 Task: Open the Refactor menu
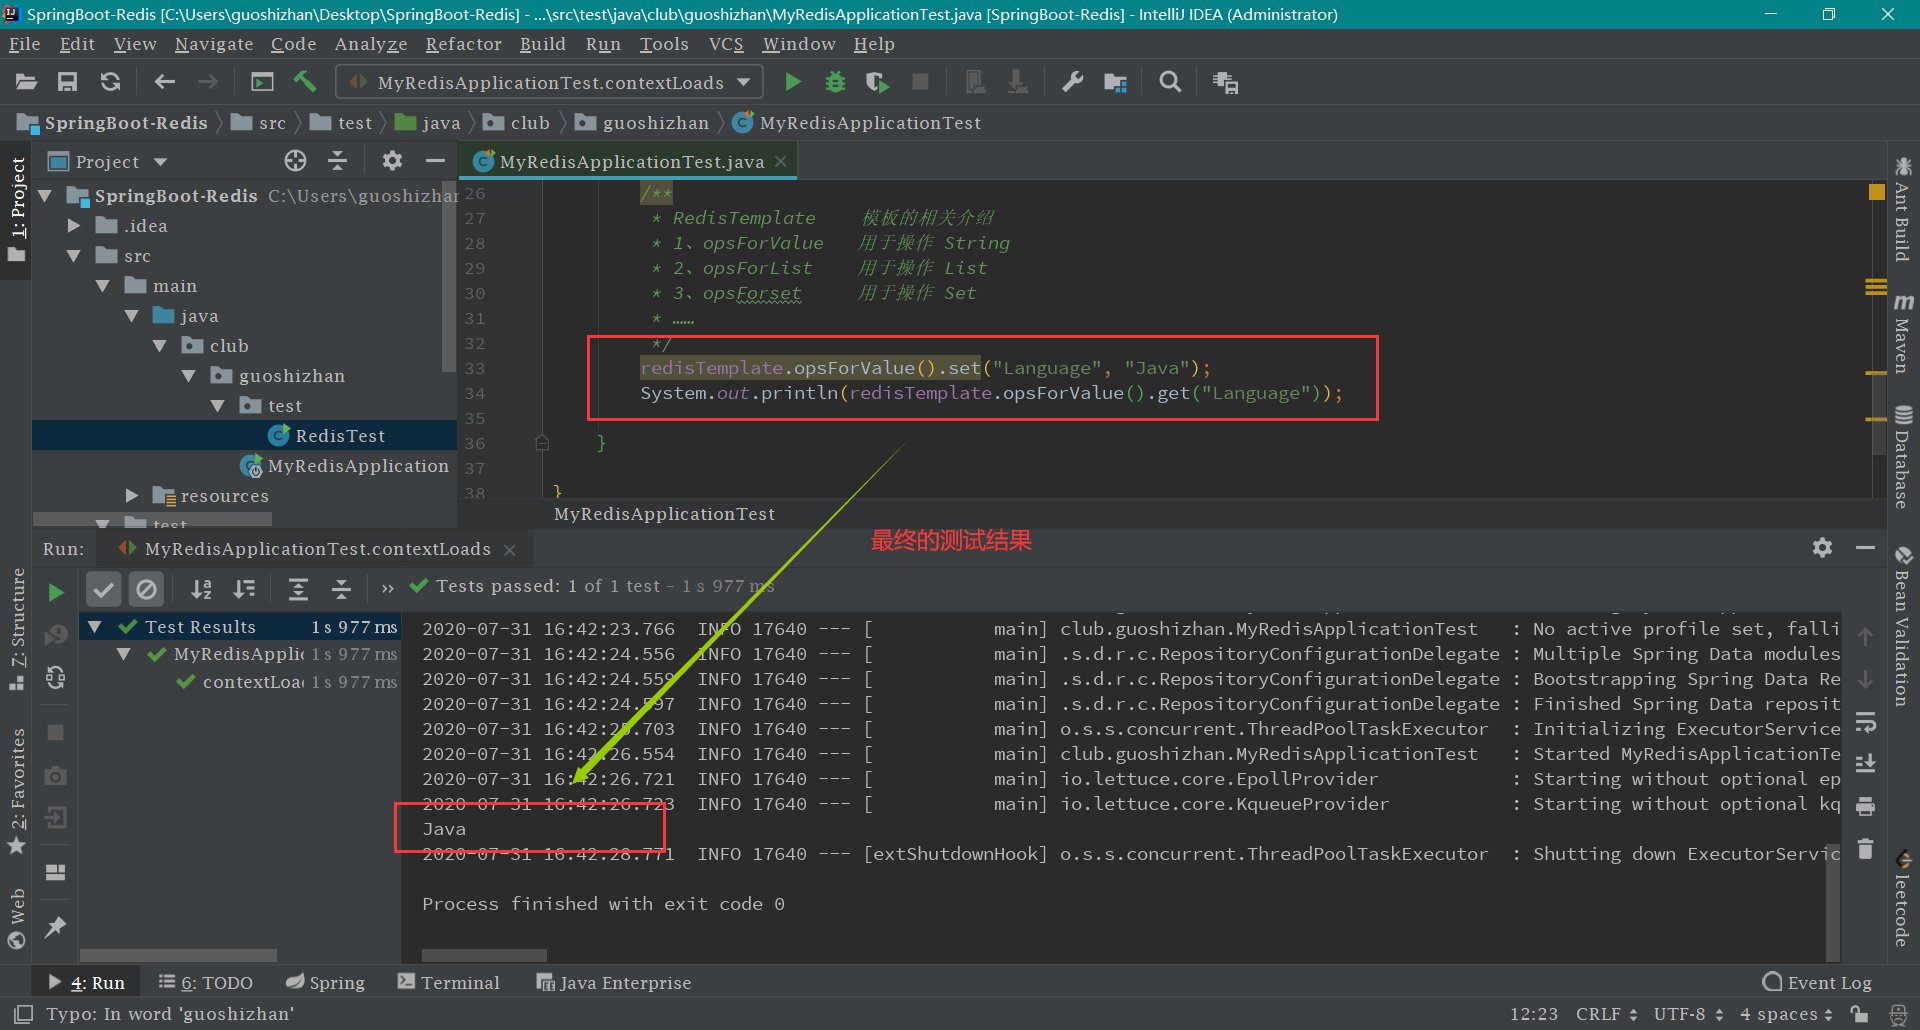(463, 44)
